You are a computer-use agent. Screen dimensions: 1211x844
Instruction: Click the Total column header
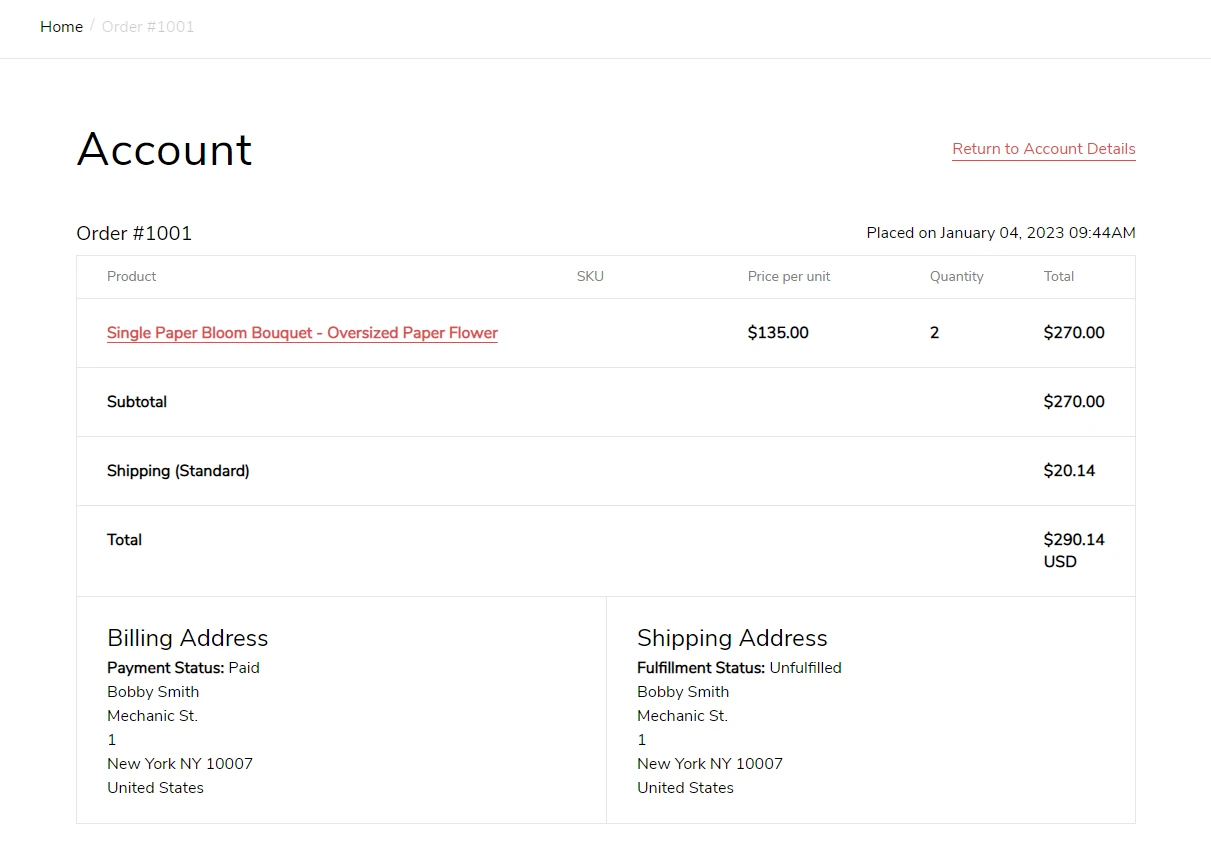(1059, 276)
